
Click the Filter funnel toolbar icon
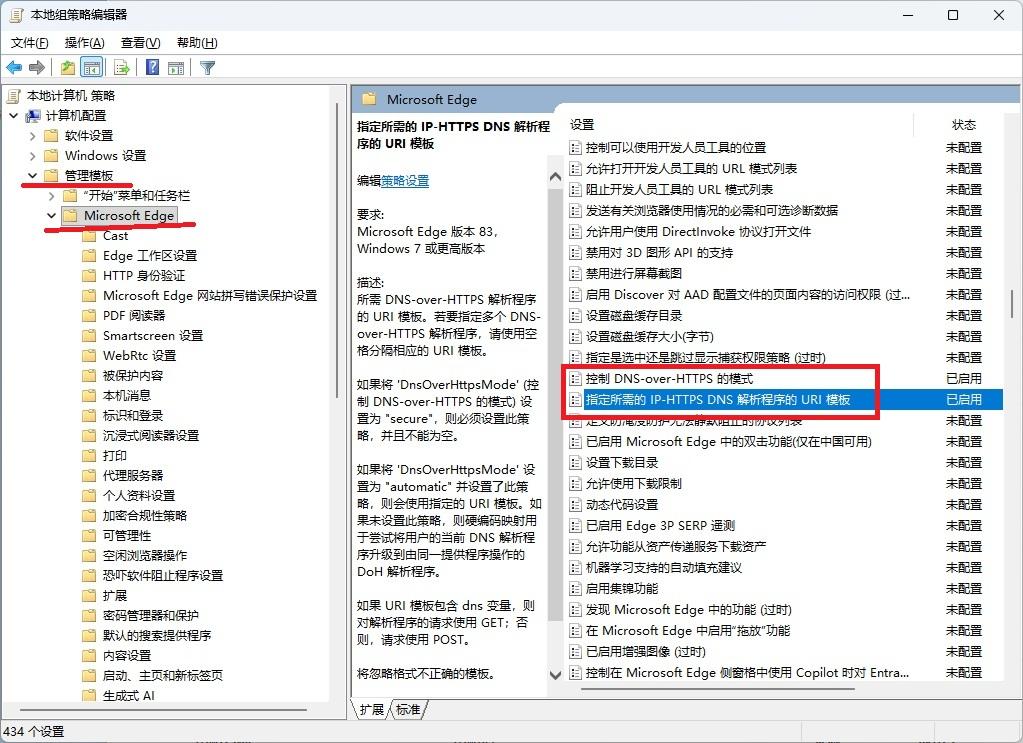[x=207, y=67]
